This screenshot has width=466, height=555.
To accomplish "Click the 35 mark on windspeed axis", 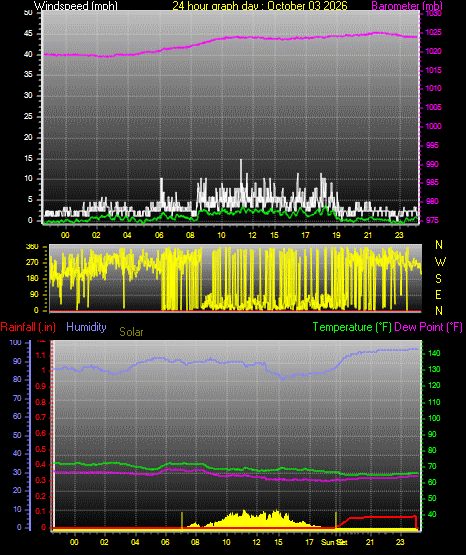I will point(28,74).
